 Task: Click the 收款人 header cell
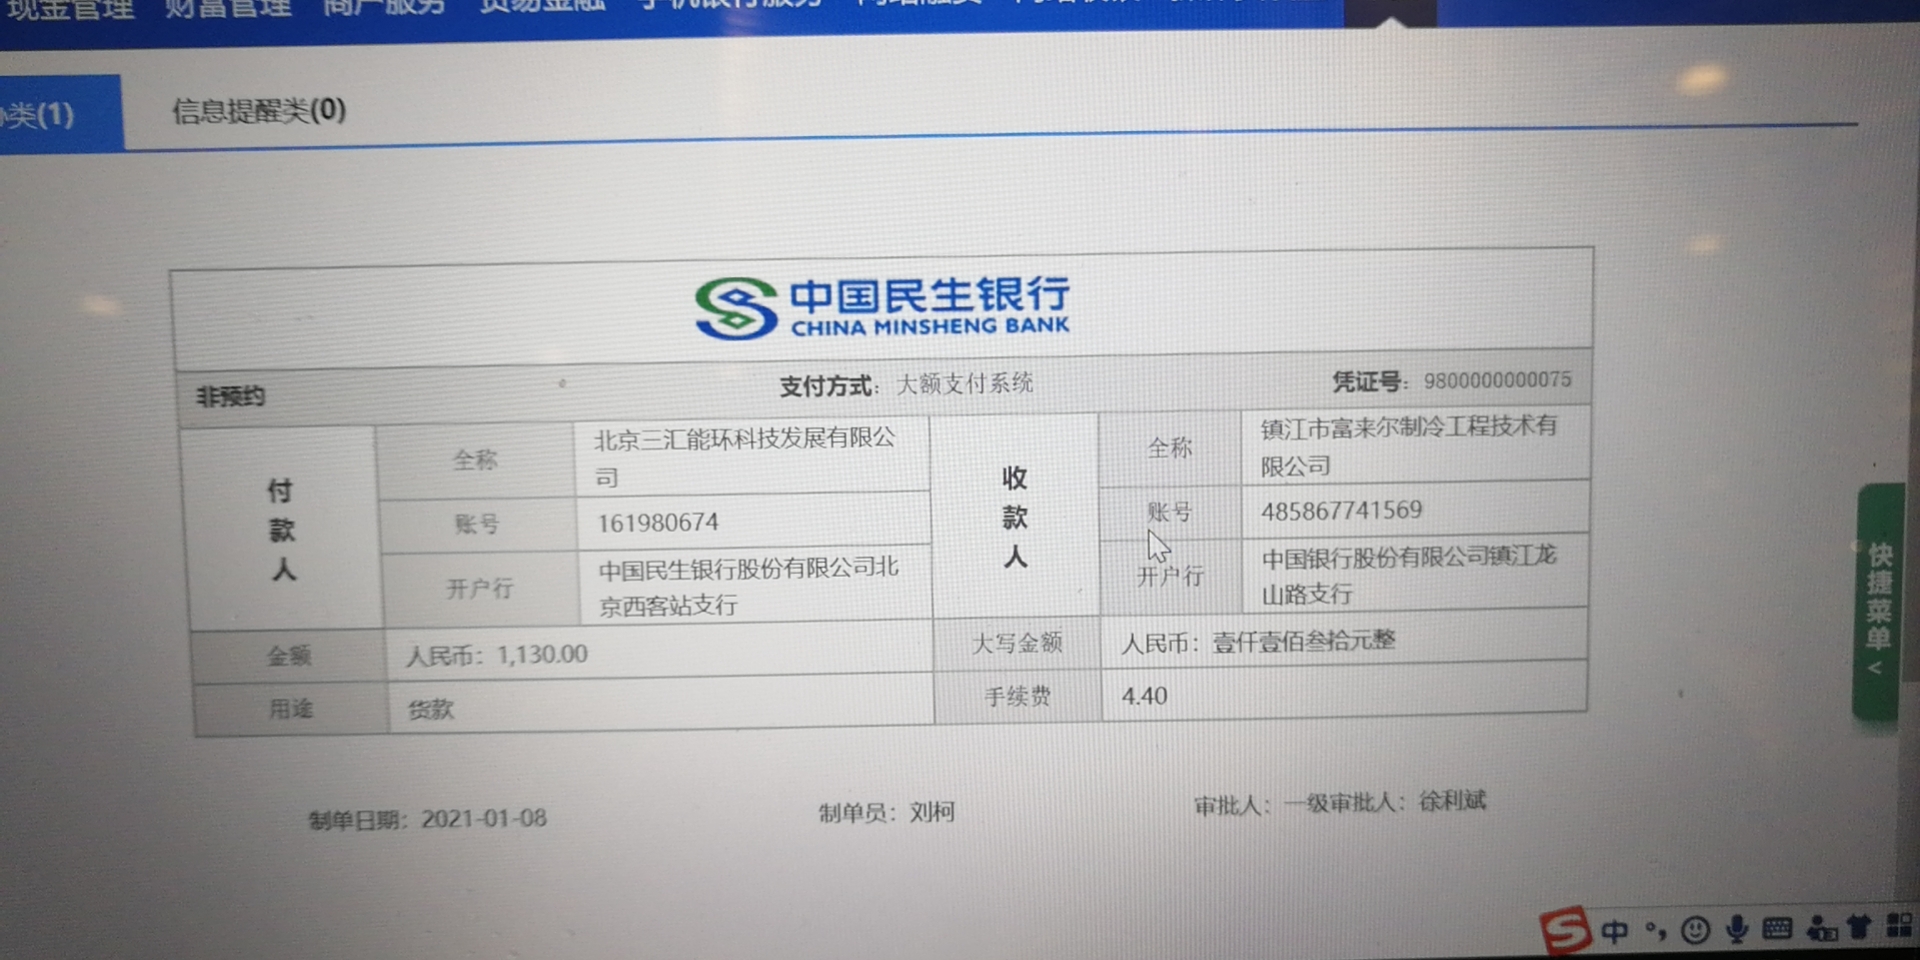pos(1015,516)
